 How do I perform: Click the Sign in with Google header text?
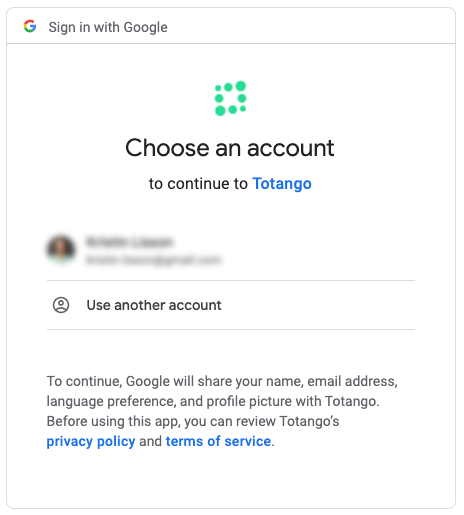coord(108,27)
